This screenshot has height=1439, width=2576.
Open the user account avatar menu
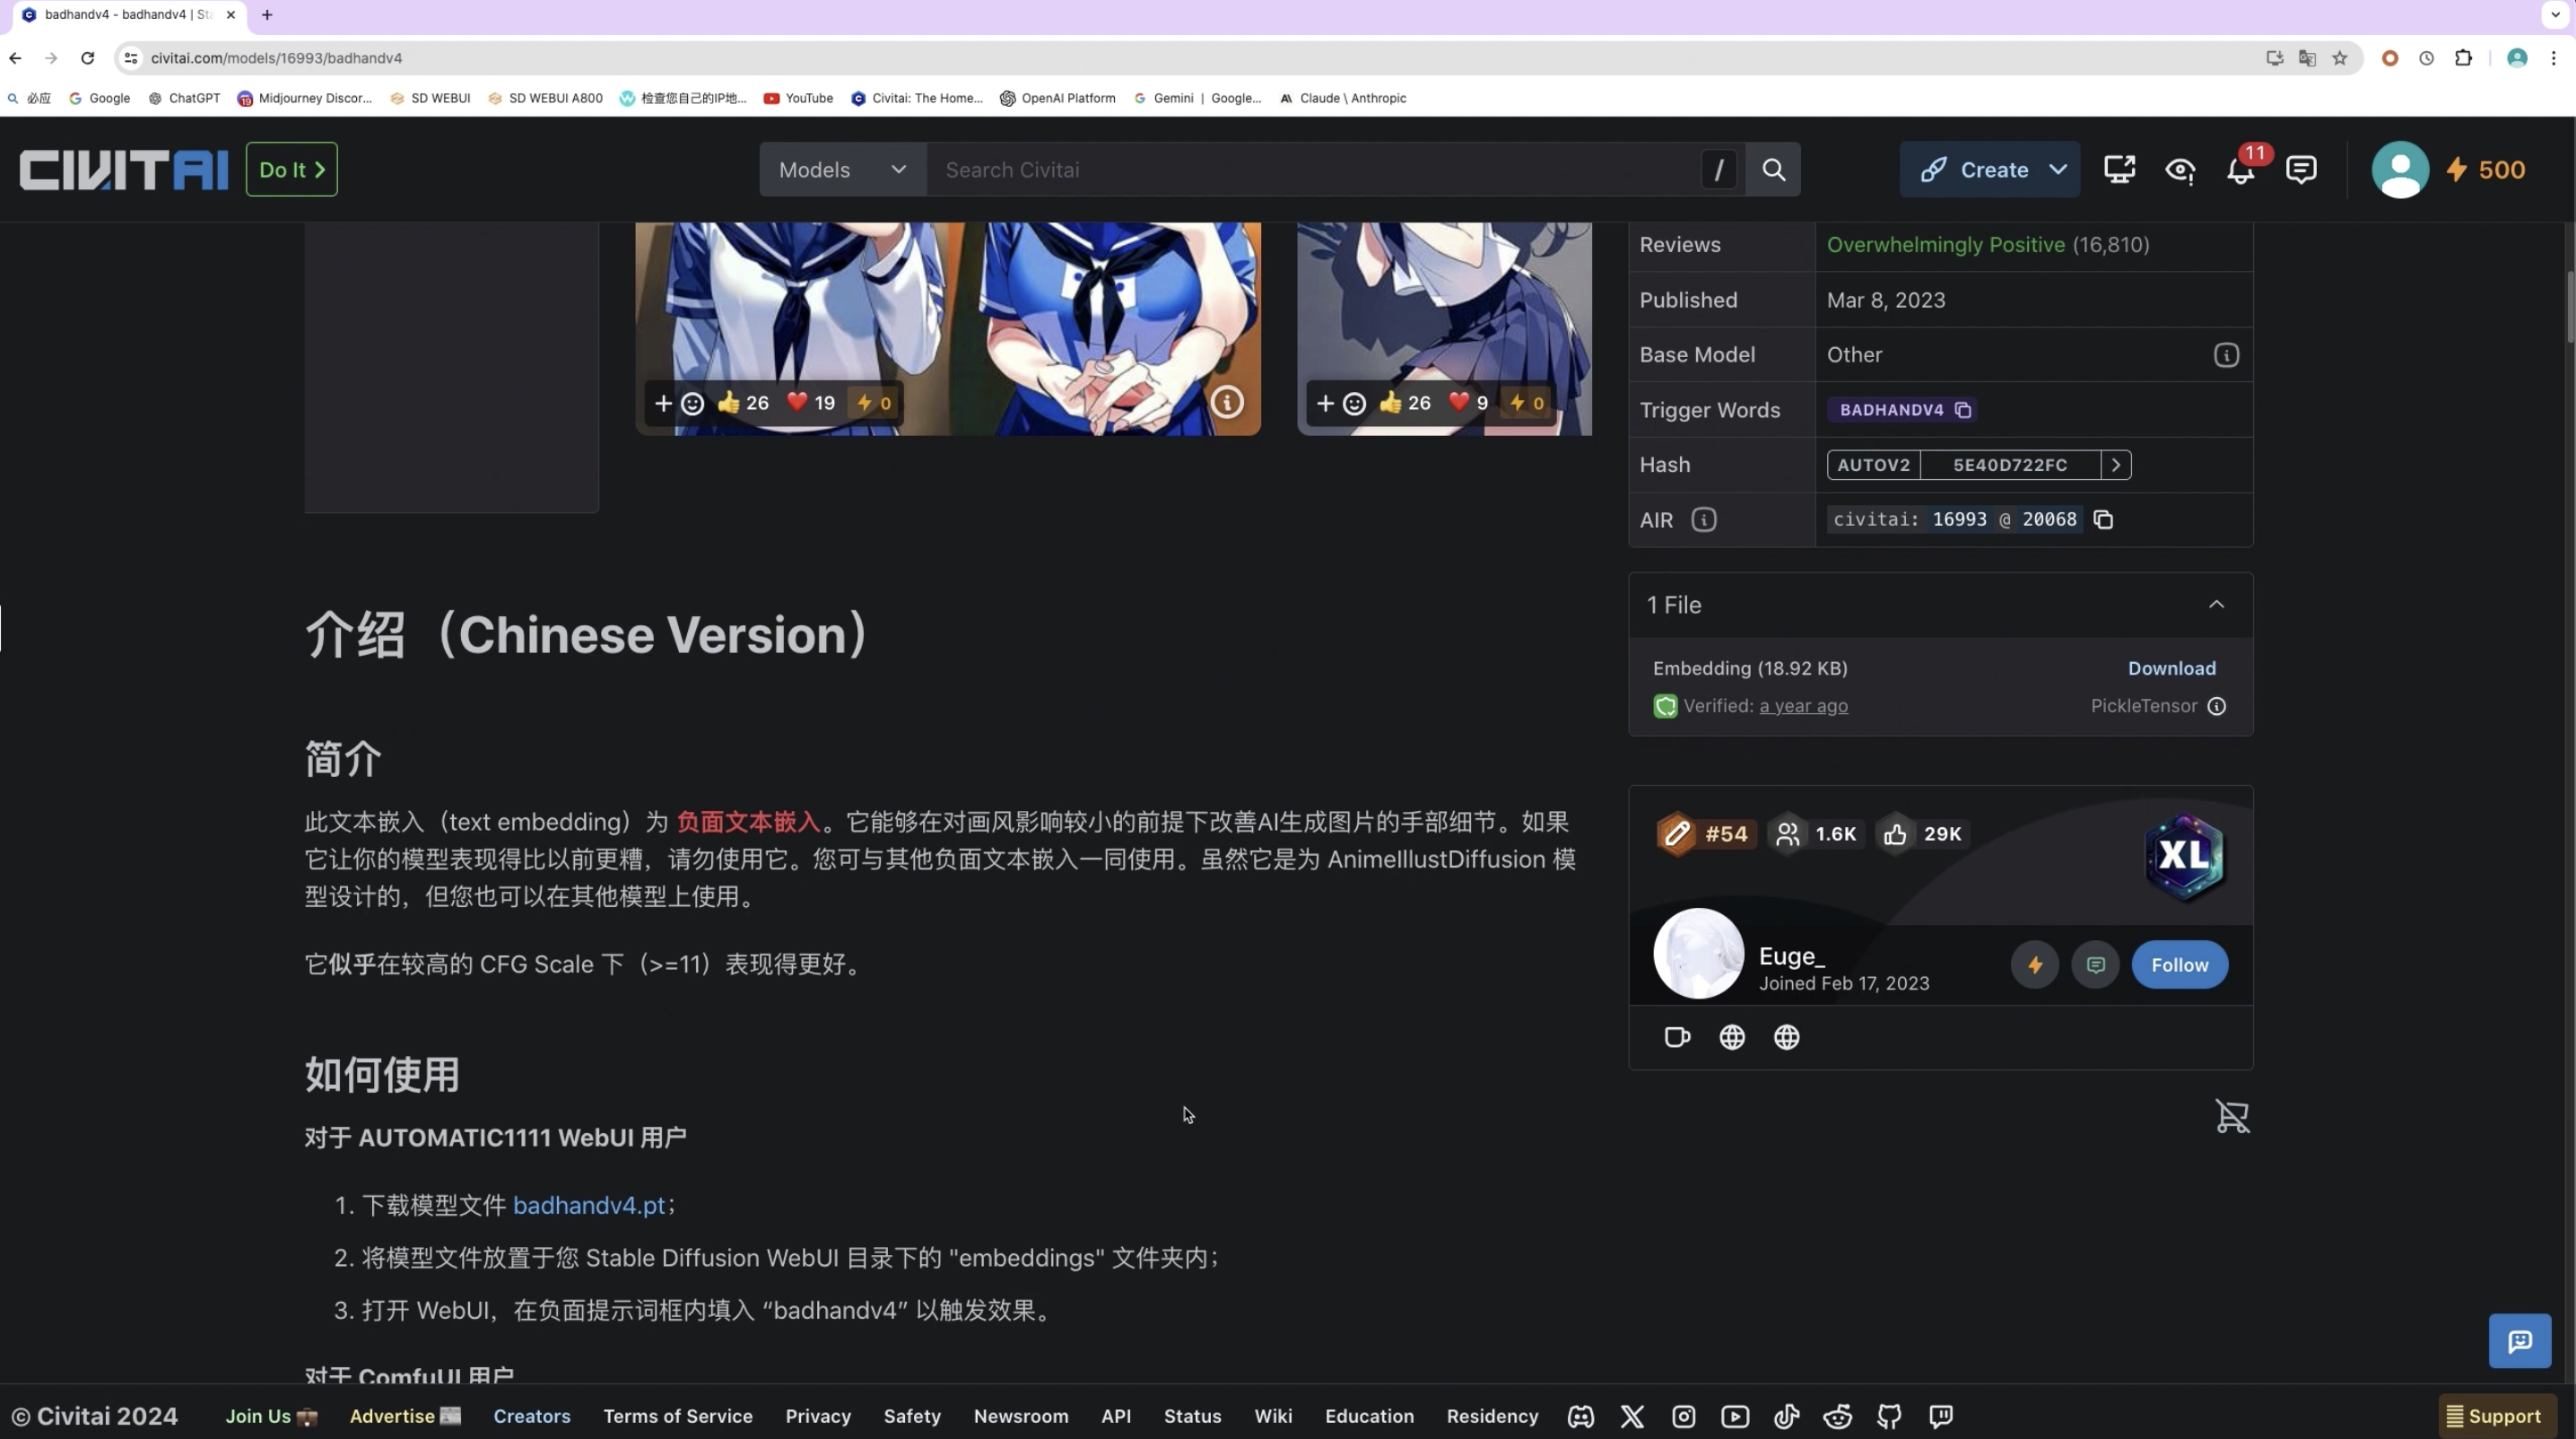click(2400, 169)
